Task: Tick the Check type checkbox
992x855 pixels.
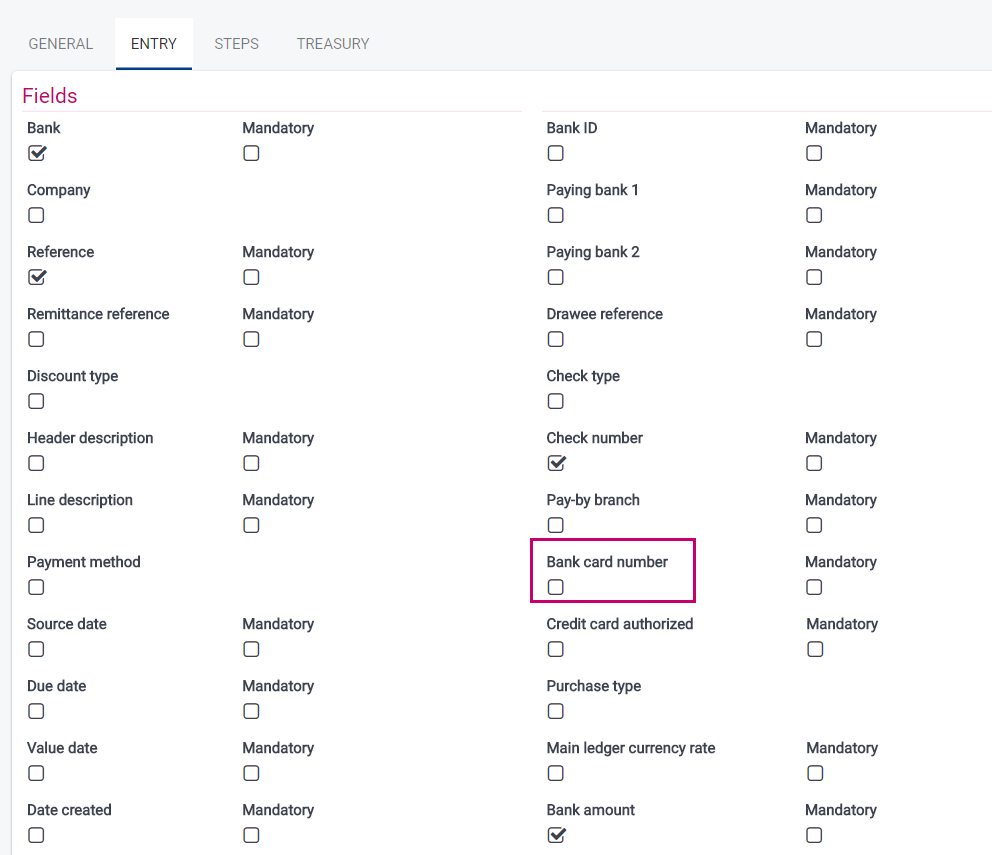Action: [x=556, y=401]
